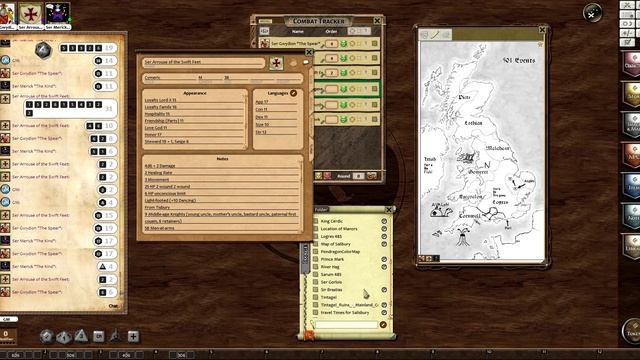The height and width of the screenshot is (360, 640).
Task: Click next round icon in Combat Tracker
Action: 371,176
